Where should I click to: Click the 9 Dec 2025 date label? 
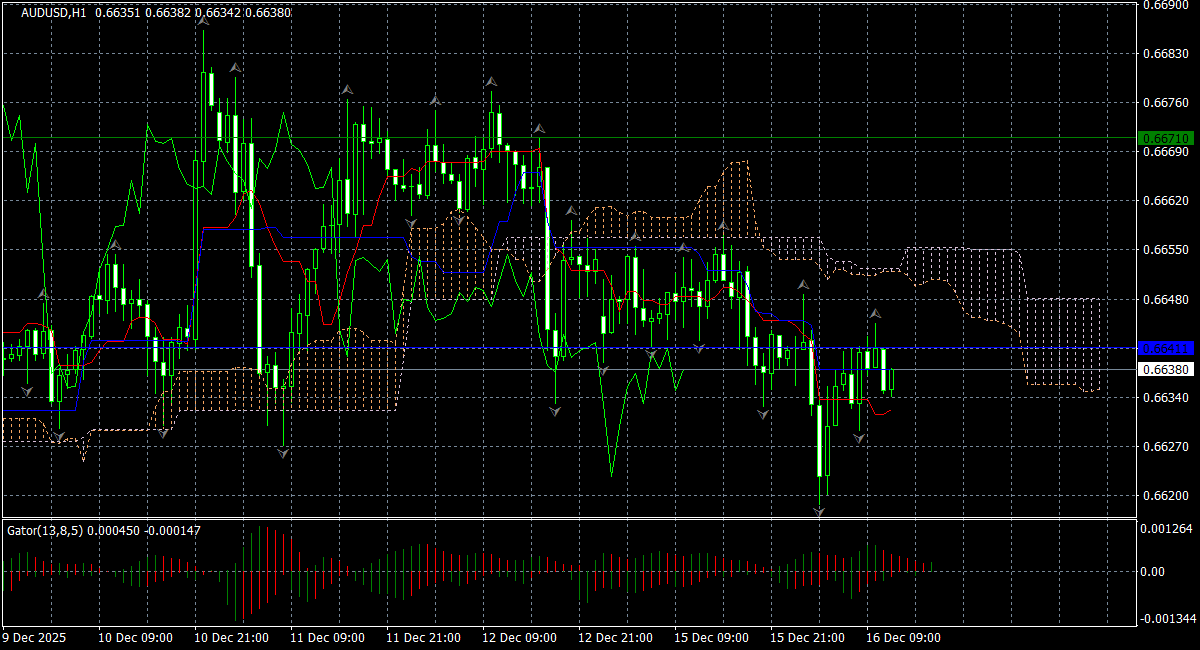point(34,638)
